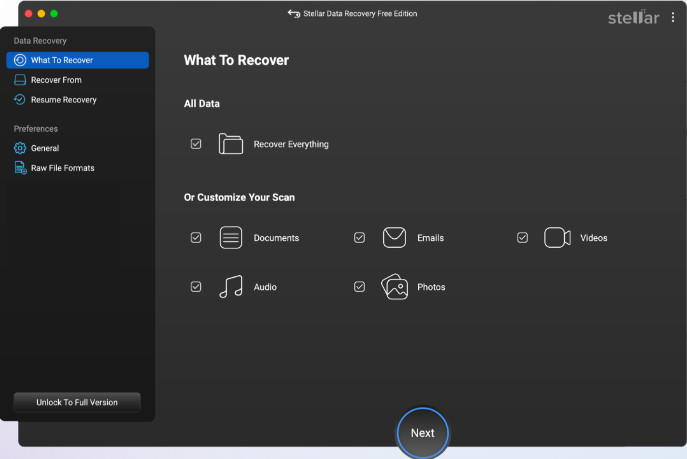Click the Documents label
687x459 pixels.
276,238
